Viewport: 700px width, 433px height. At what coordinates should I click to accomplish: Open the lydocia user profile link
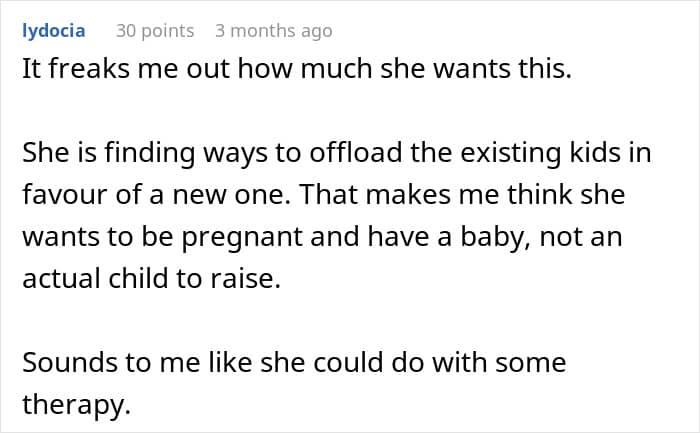(x=54, y=31)
